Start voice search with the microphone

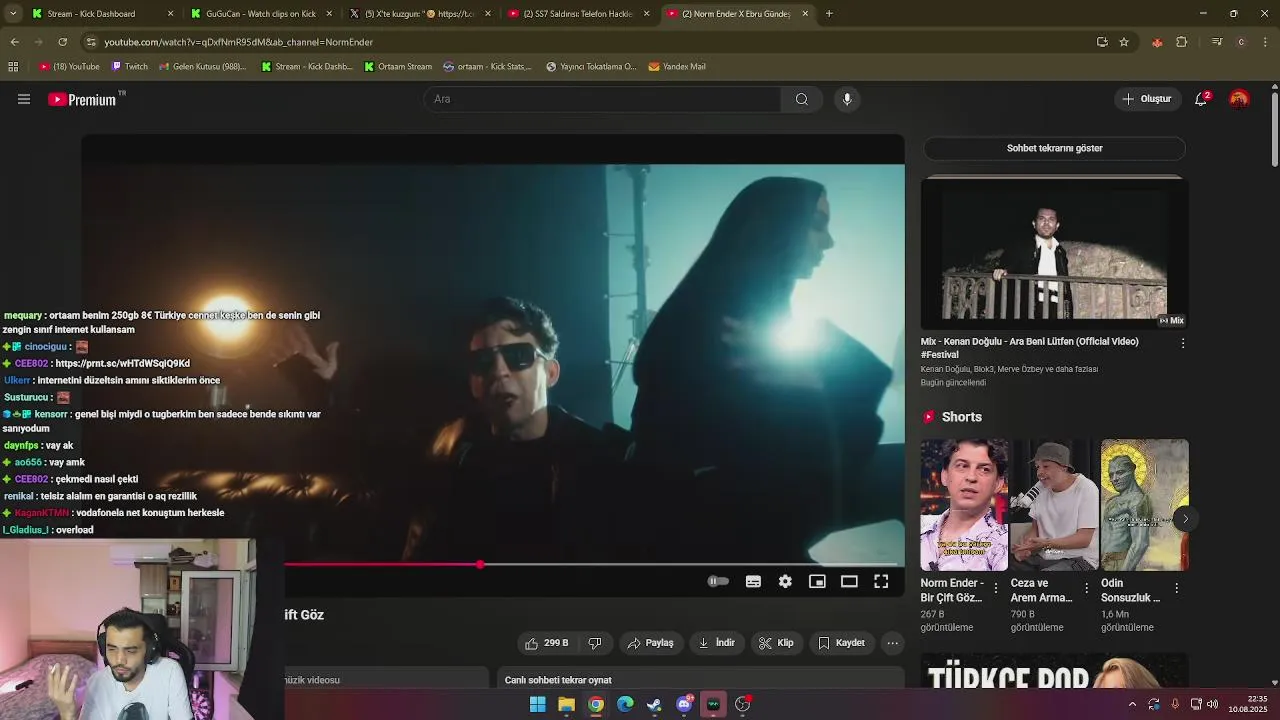pos(847,99)
